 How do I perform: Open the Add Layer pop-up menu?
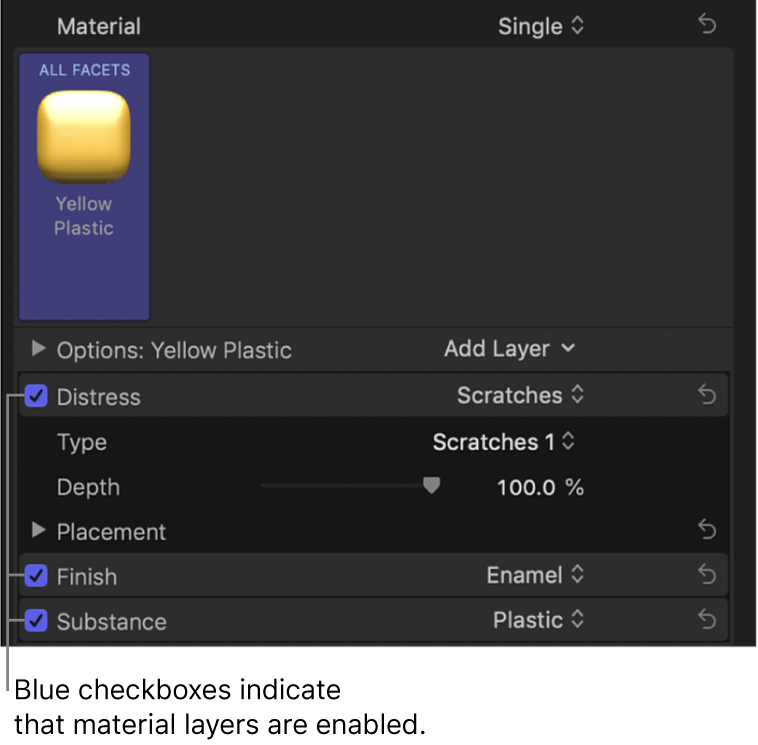tap(510, 349)
